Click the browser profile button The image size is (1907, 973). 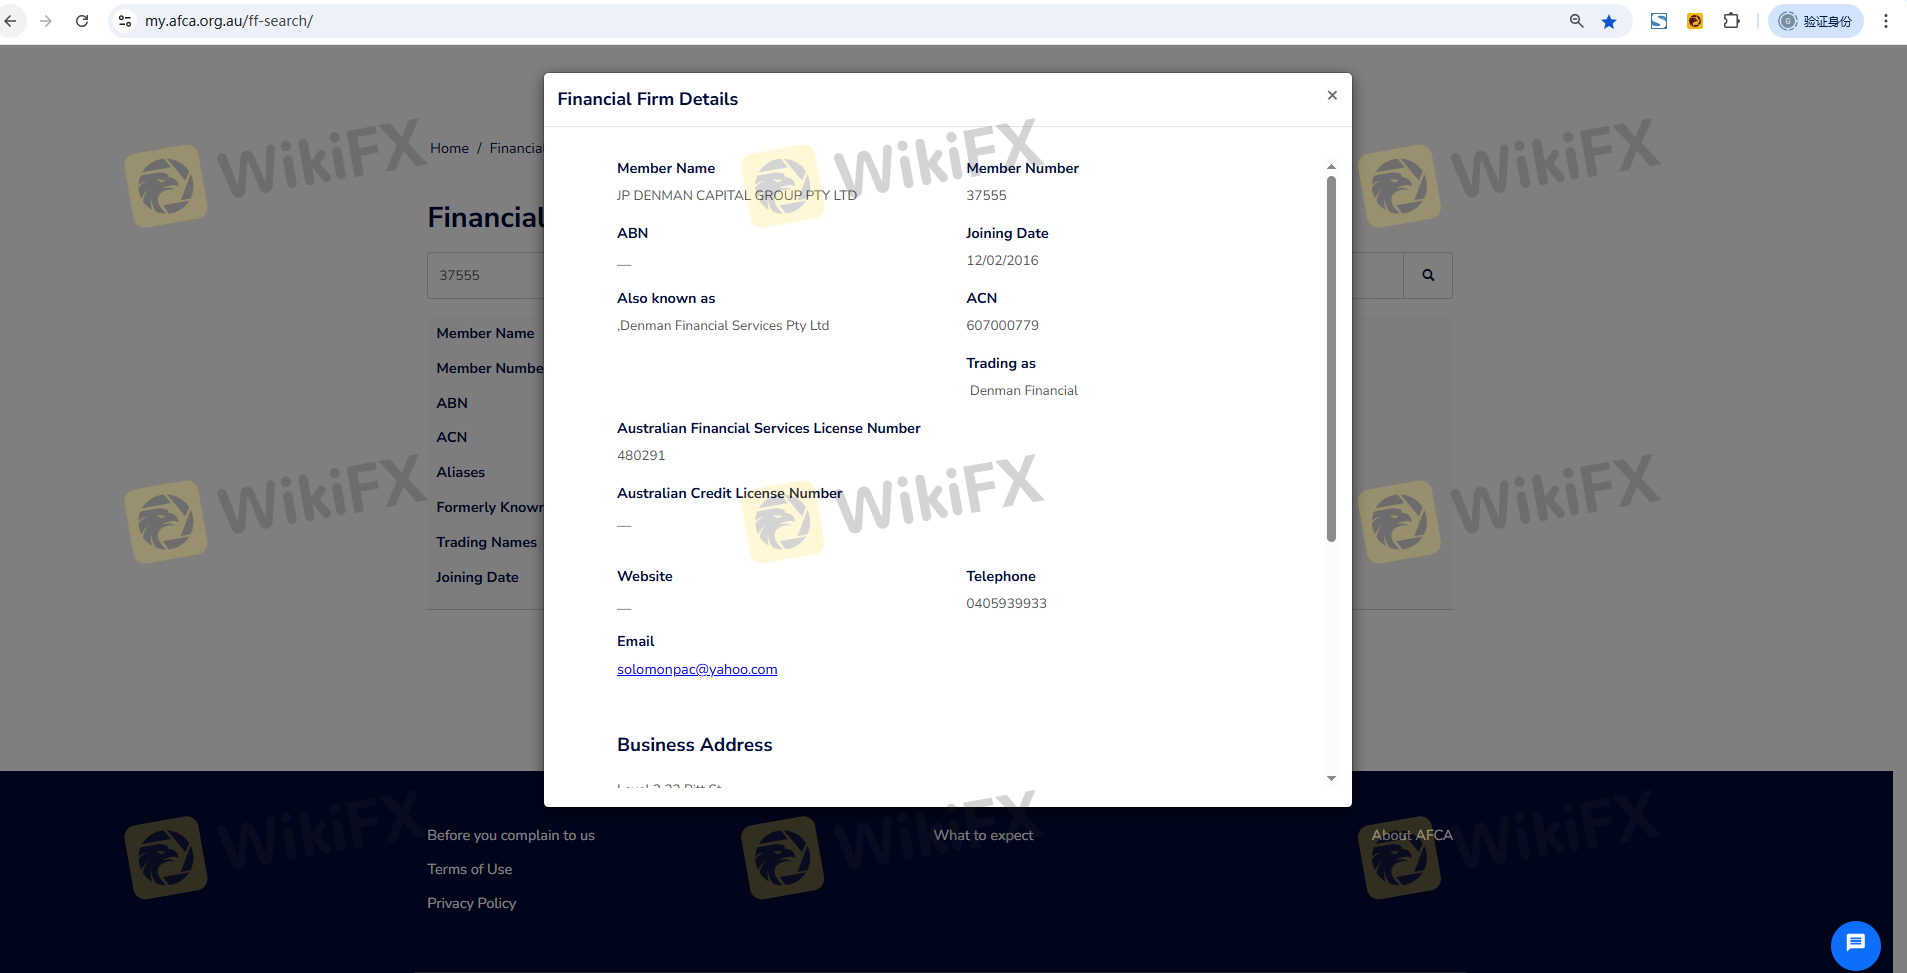click(x=1815, y=21)
